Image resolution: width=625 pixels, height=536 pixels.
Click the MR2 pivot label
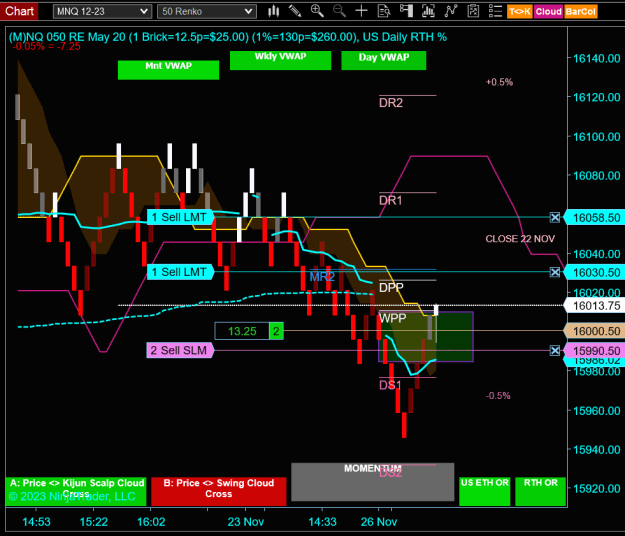pos(322,277)
